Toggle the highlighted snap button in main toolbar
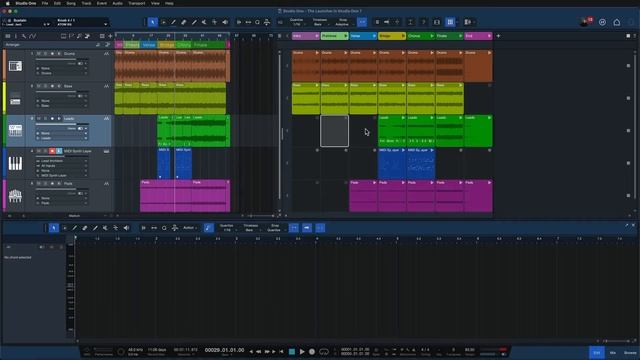This screenshot has width=640, height=360. pos(362,22)
